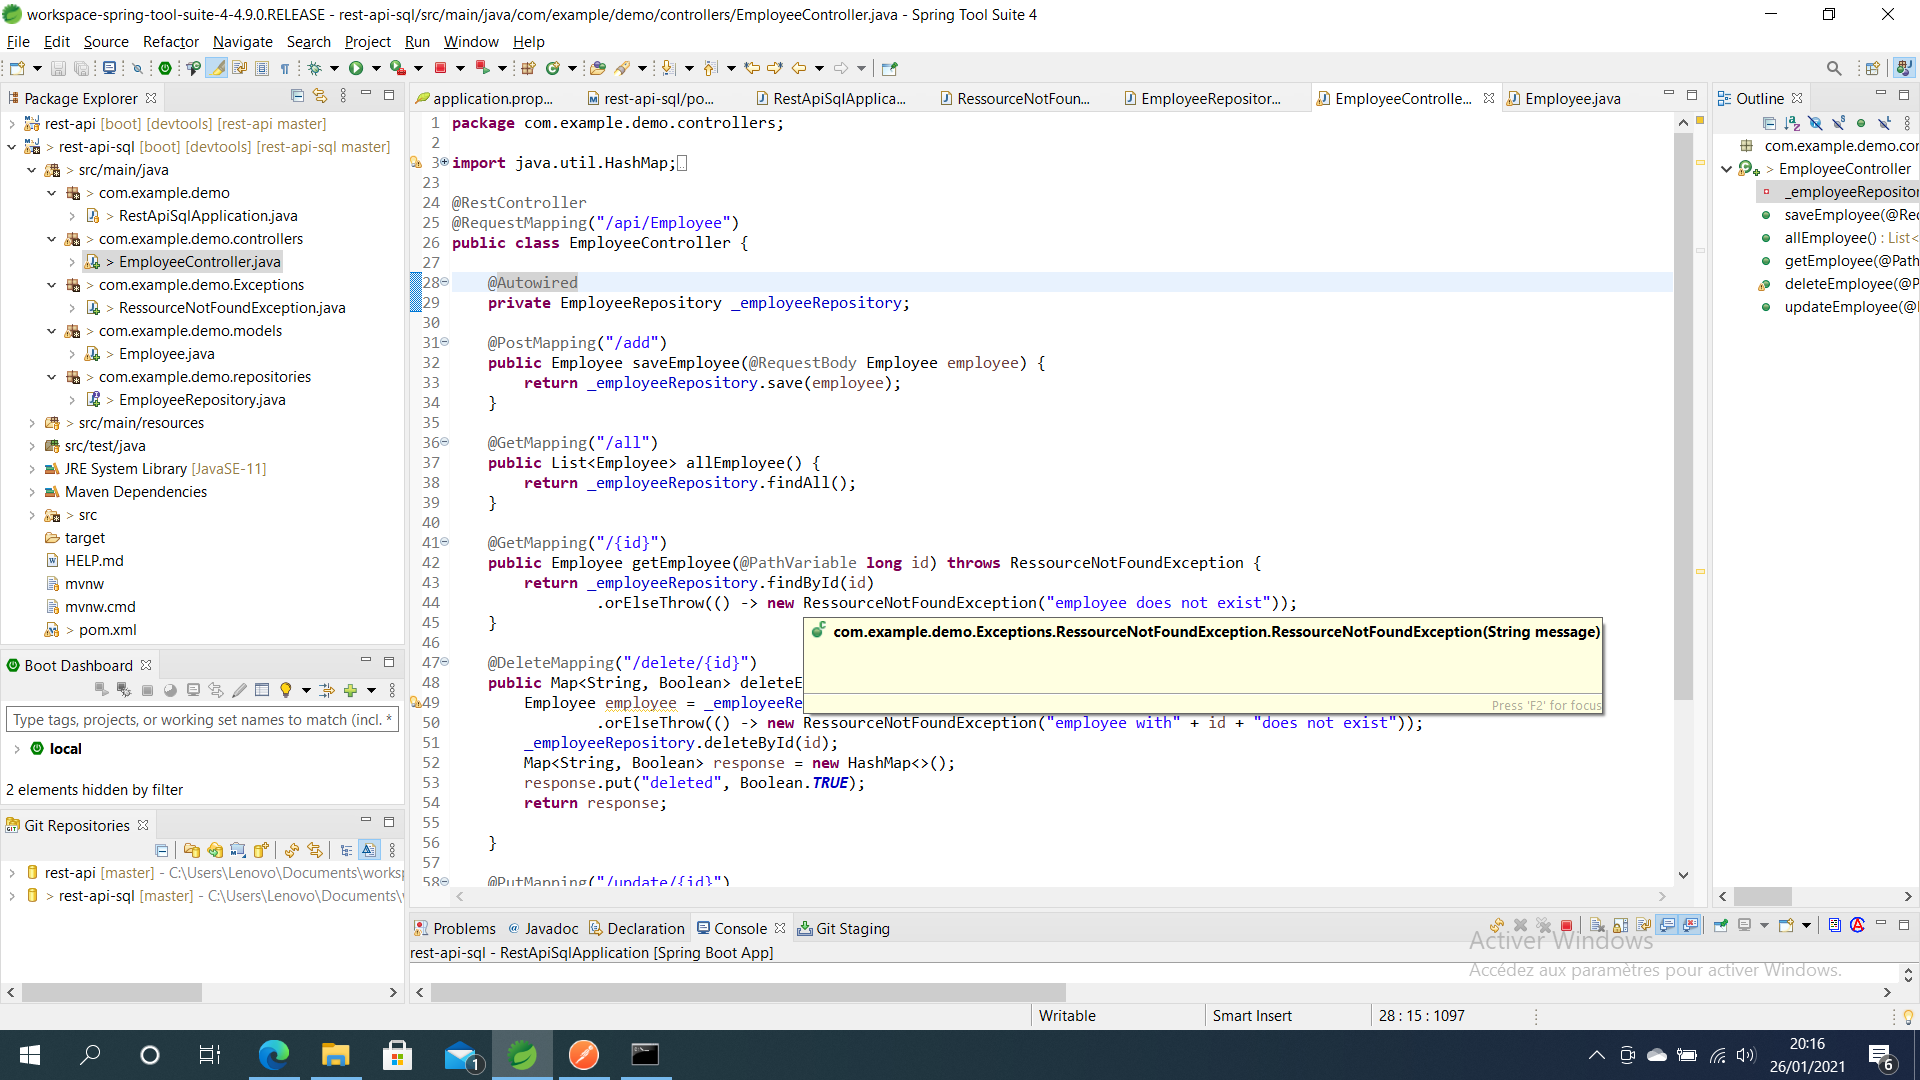The width and height of the screenshot is (1920, 1080).
Task: Open Spring Tool Suite from Windows taskbar
Action: [x=522, y=1055]
